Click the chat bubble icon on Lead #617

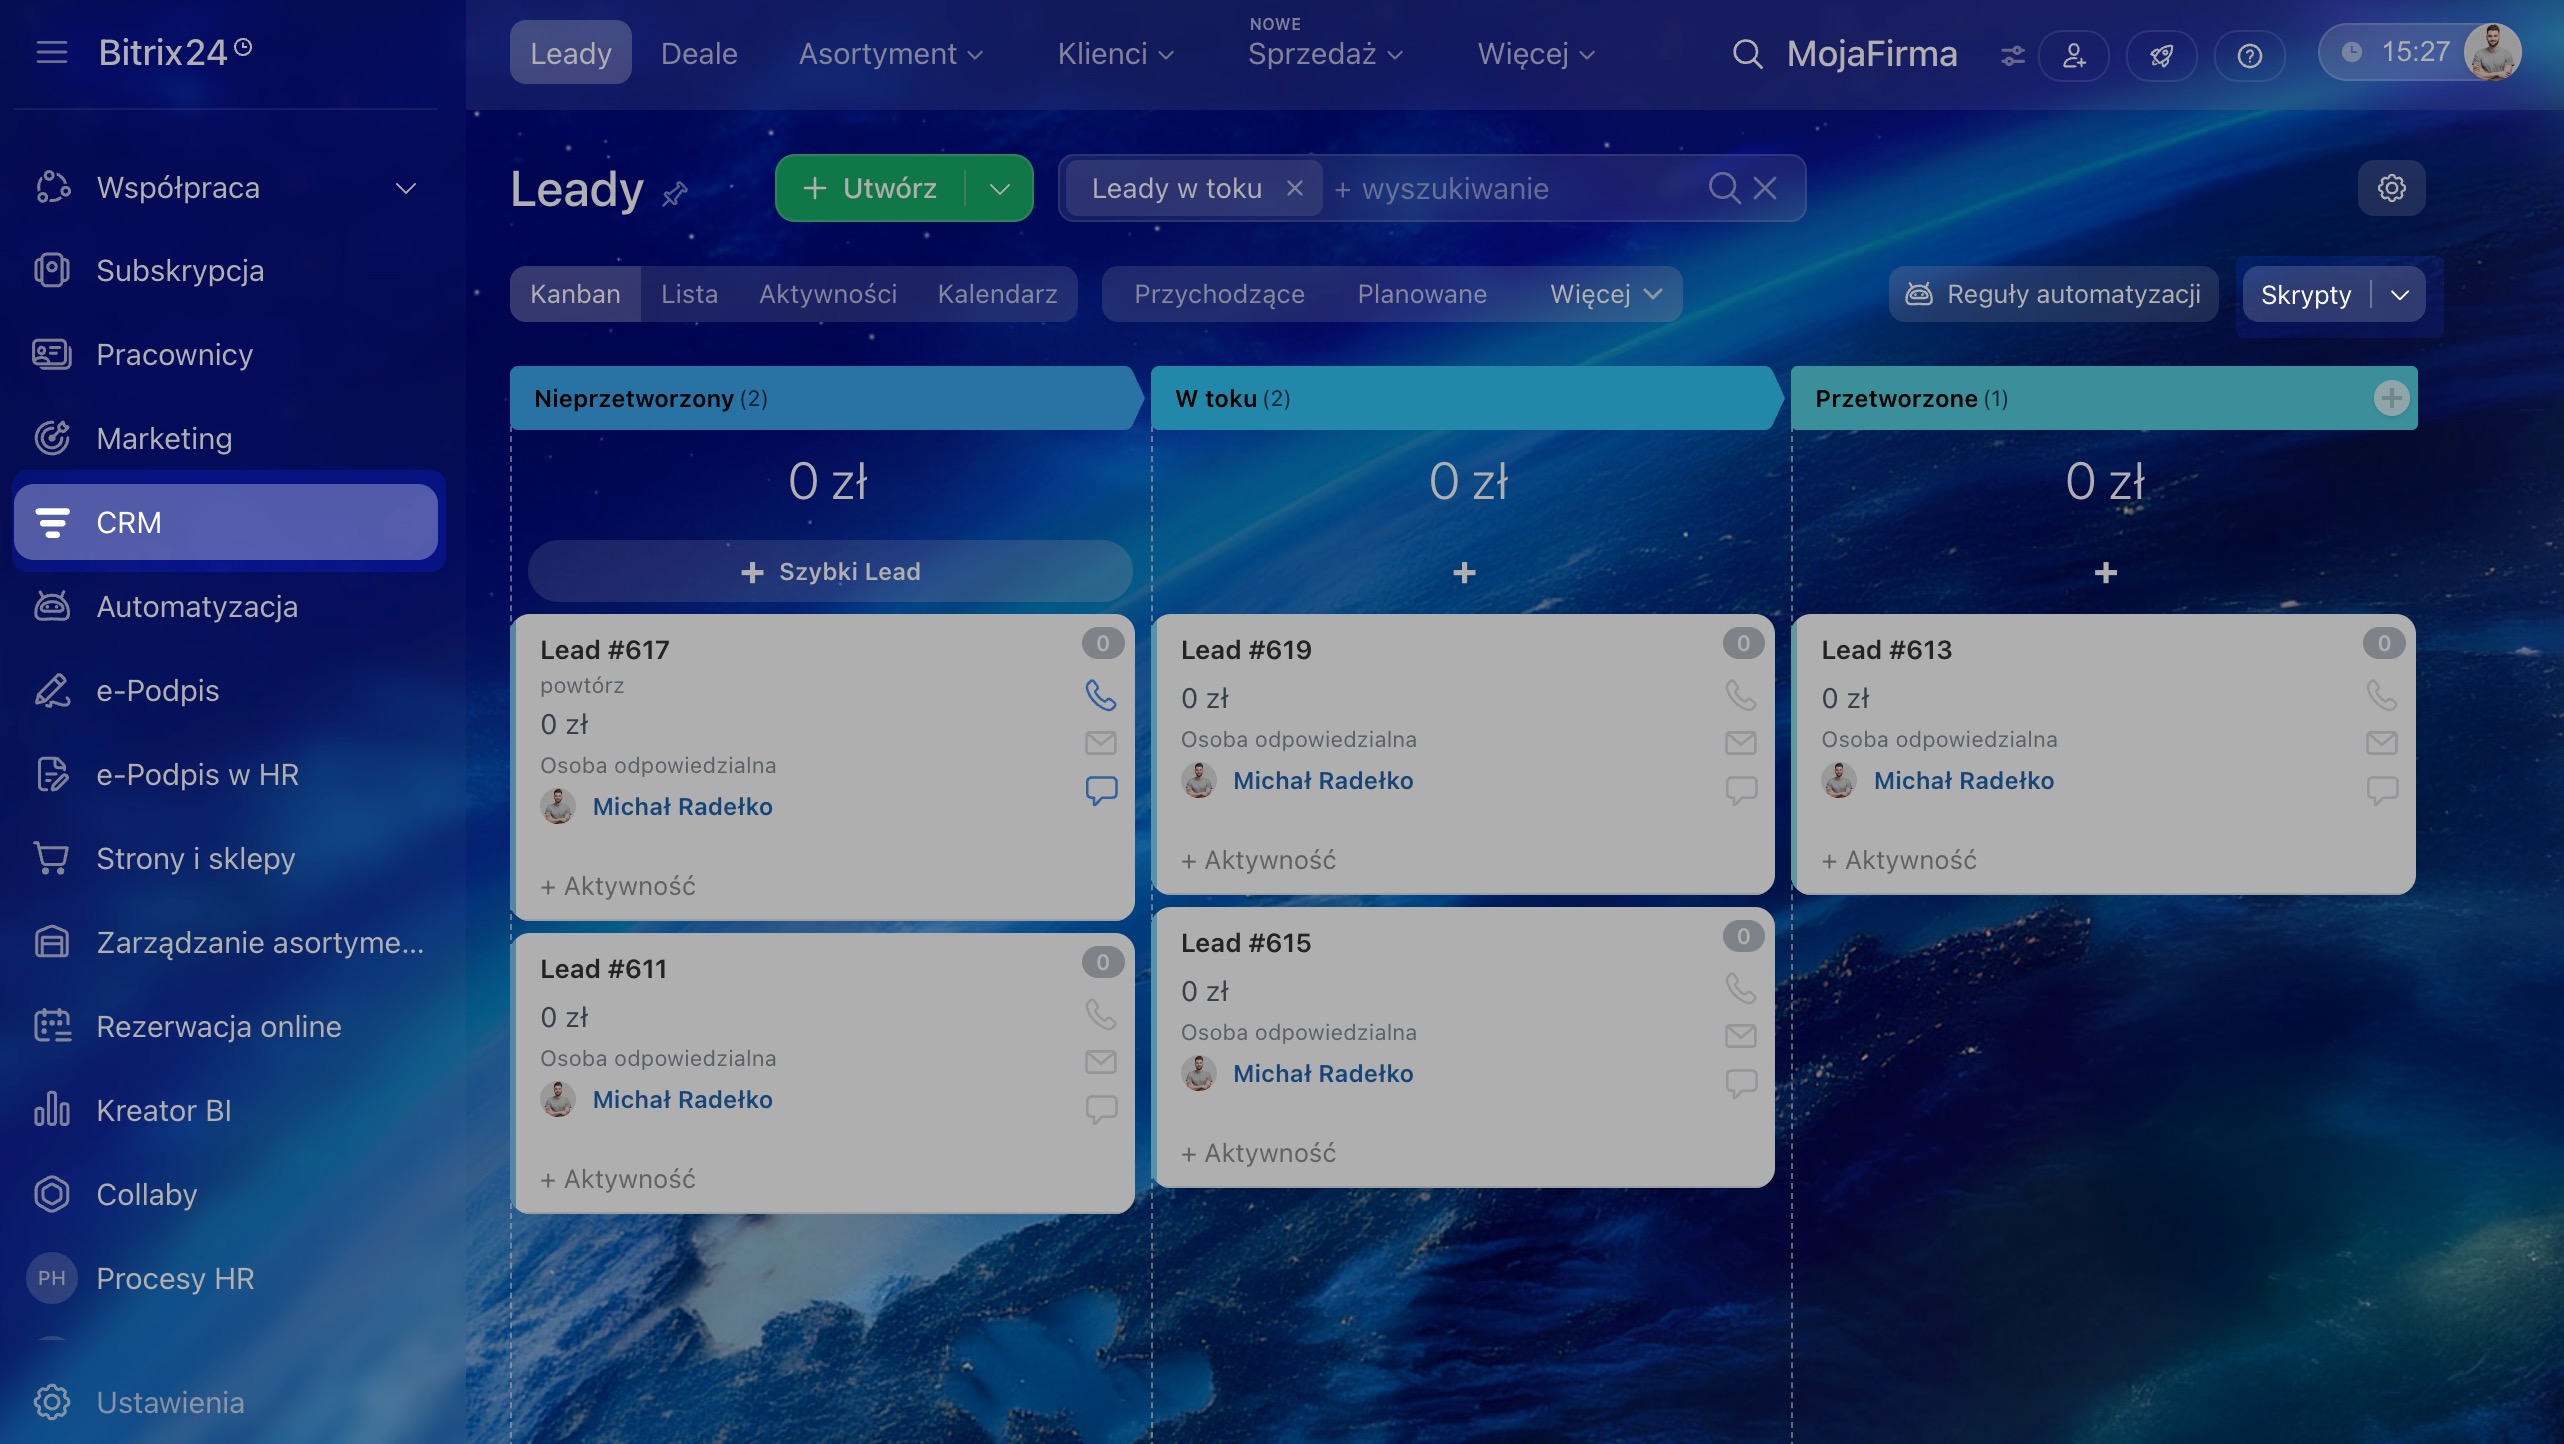click(x=1100, y=790)
